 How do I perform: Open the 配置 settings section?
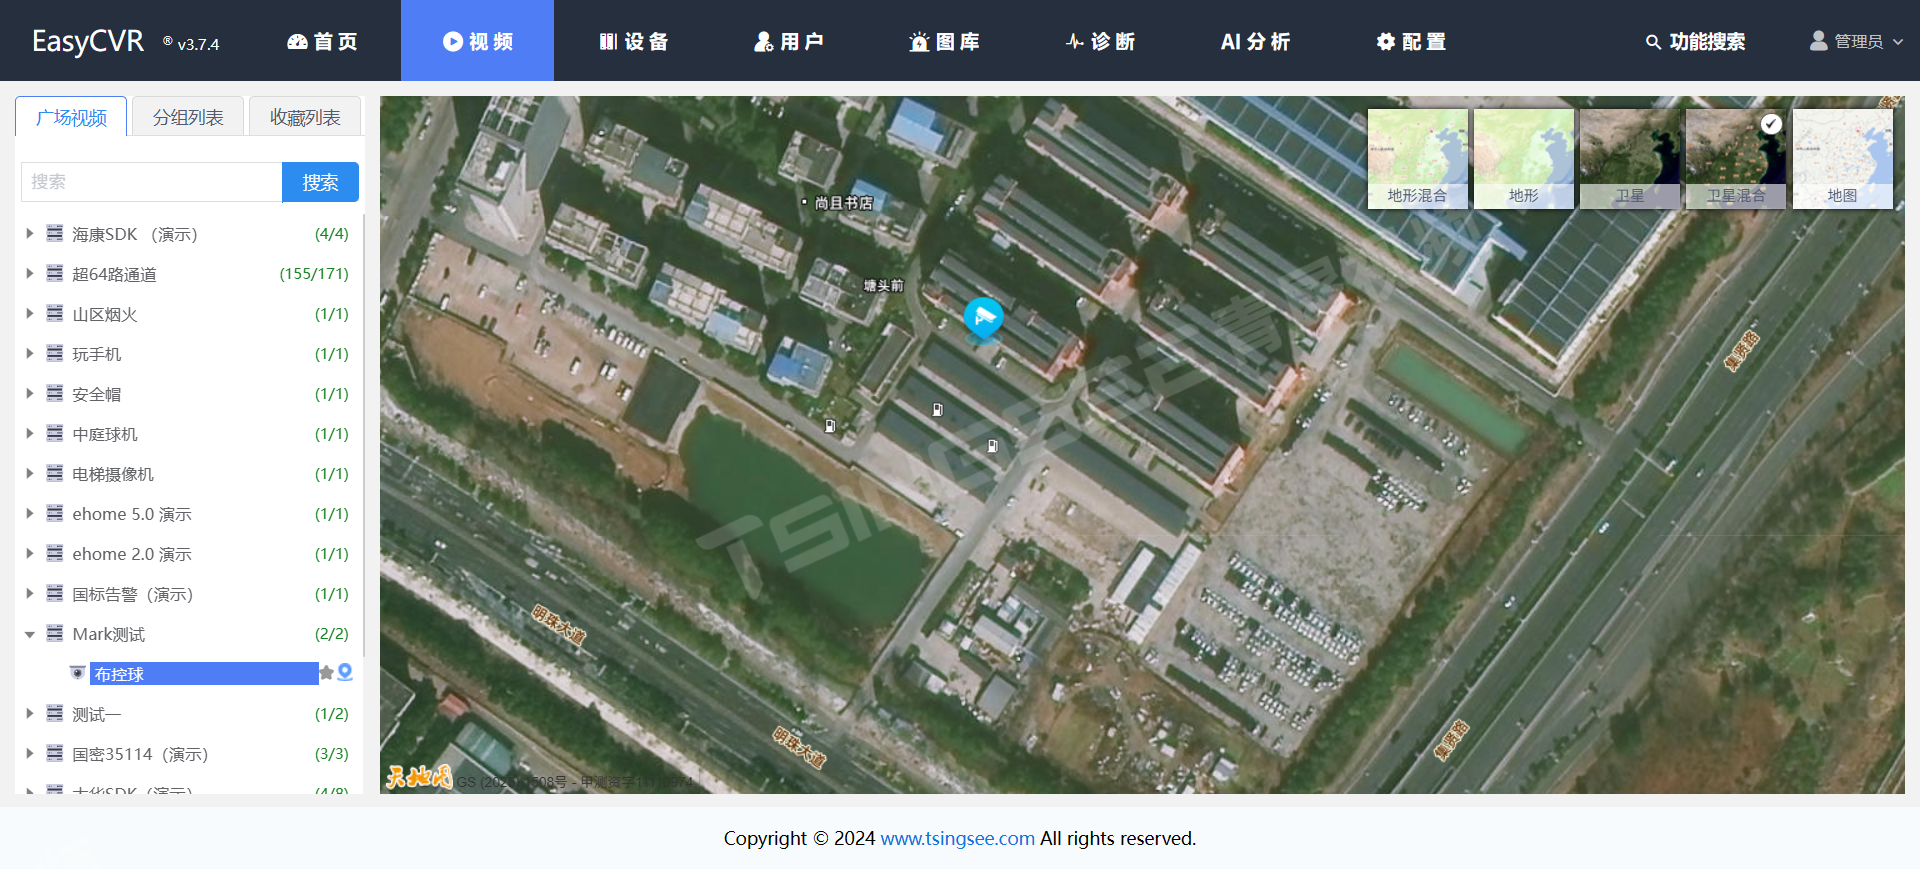coord(1411,41)
